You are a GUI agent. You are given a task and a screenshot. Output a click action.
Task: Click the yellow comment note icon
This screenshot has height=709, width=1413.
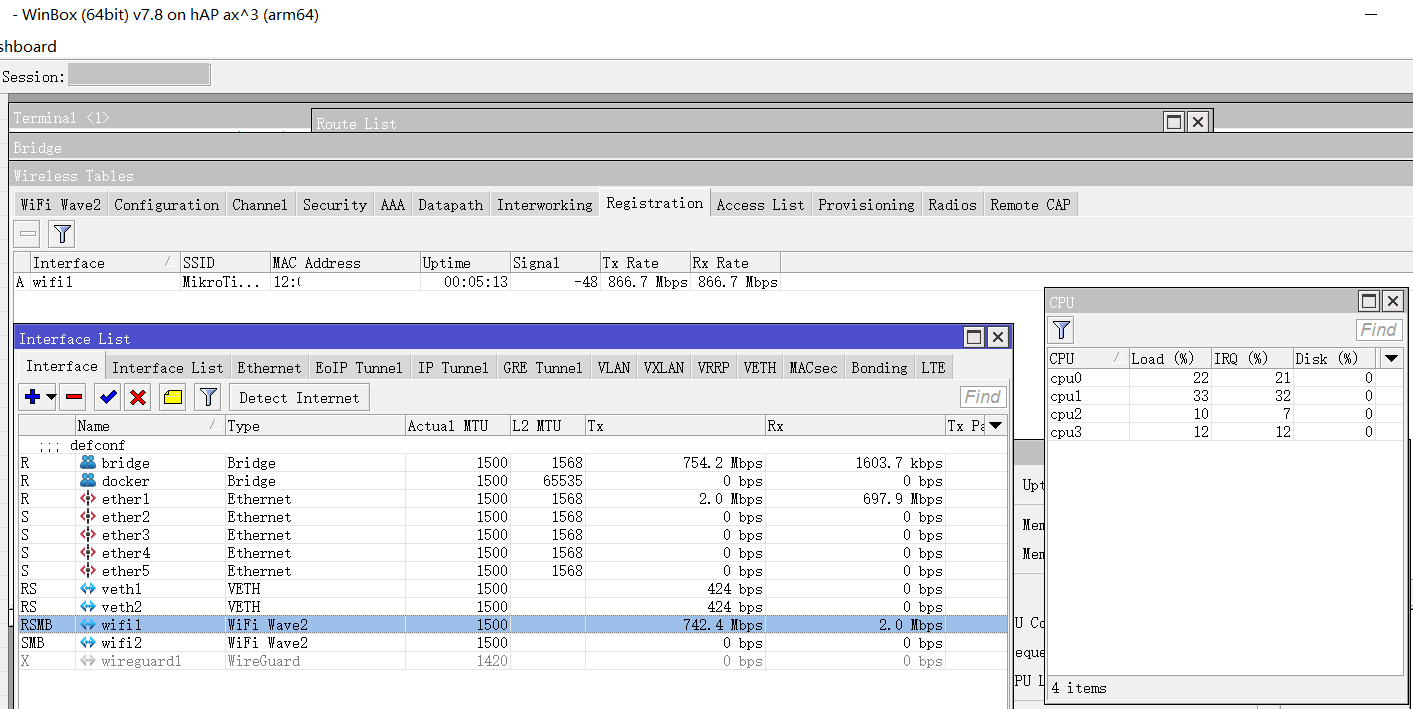(173, 397)
